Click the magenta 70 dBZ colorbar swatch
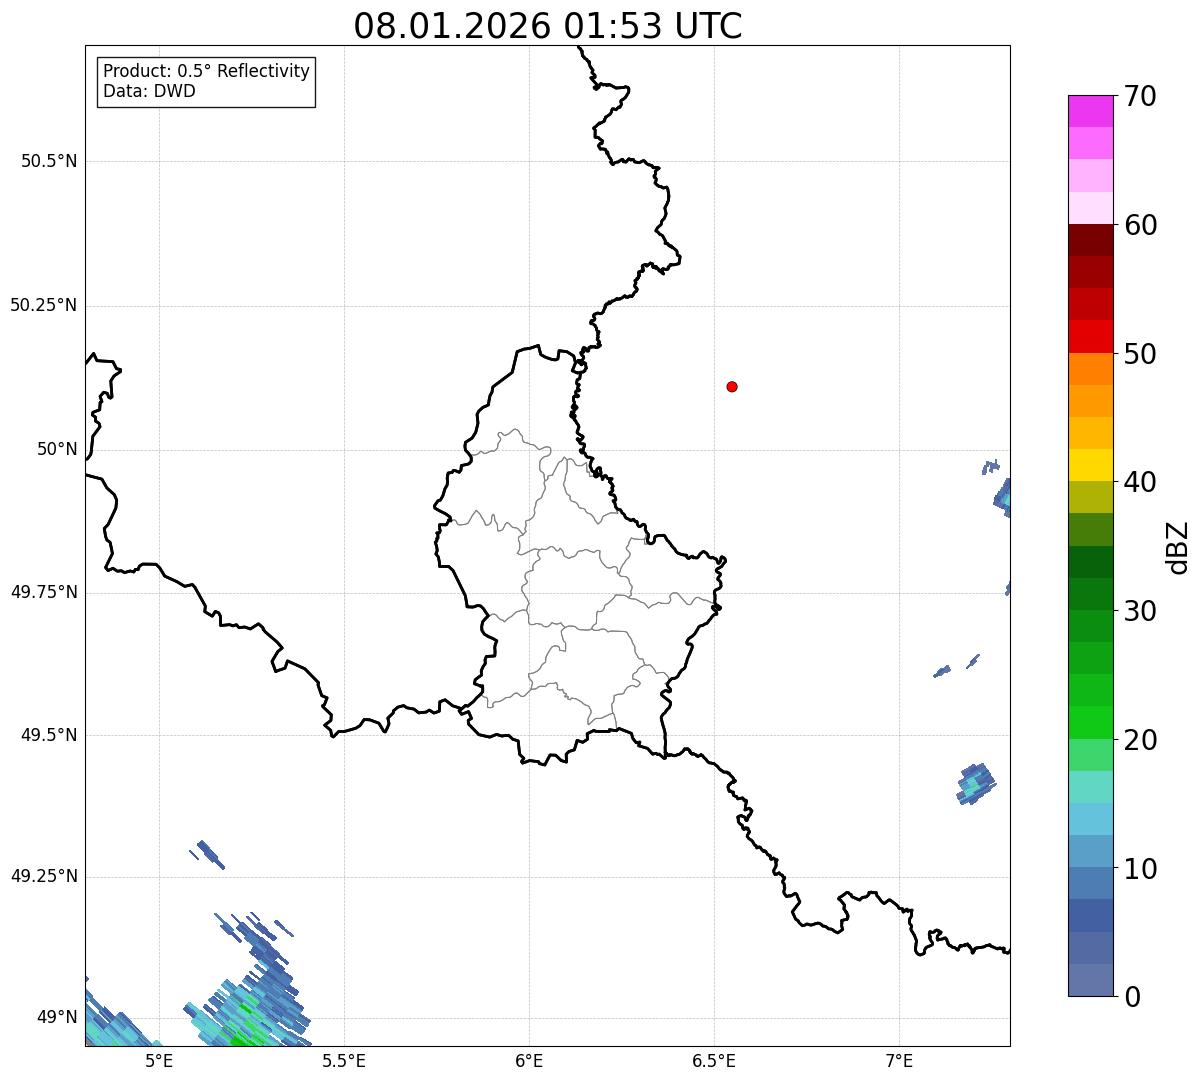The height and width of the screenshot is (1081, 1202). point(1090,111)
